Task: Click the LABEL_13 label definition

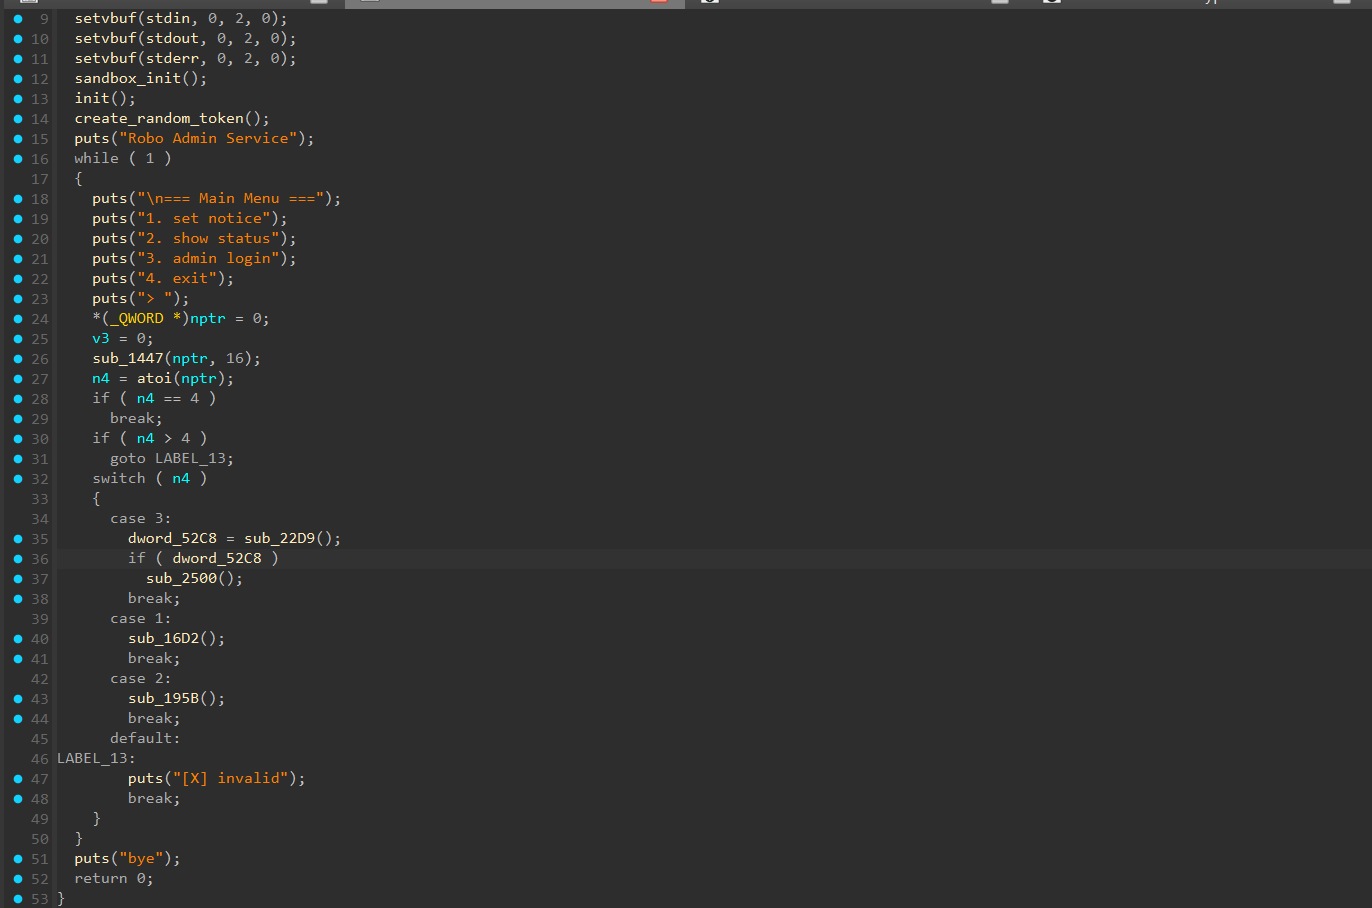Action: click(92, 758)
